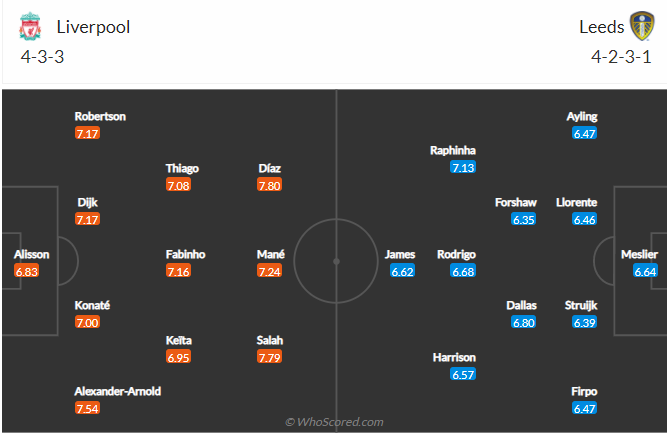This screenshot has width=667, height=433.
Task: Click Alexander-Arnold's 7.54 rating badge
Action: [x=87, y=408]
